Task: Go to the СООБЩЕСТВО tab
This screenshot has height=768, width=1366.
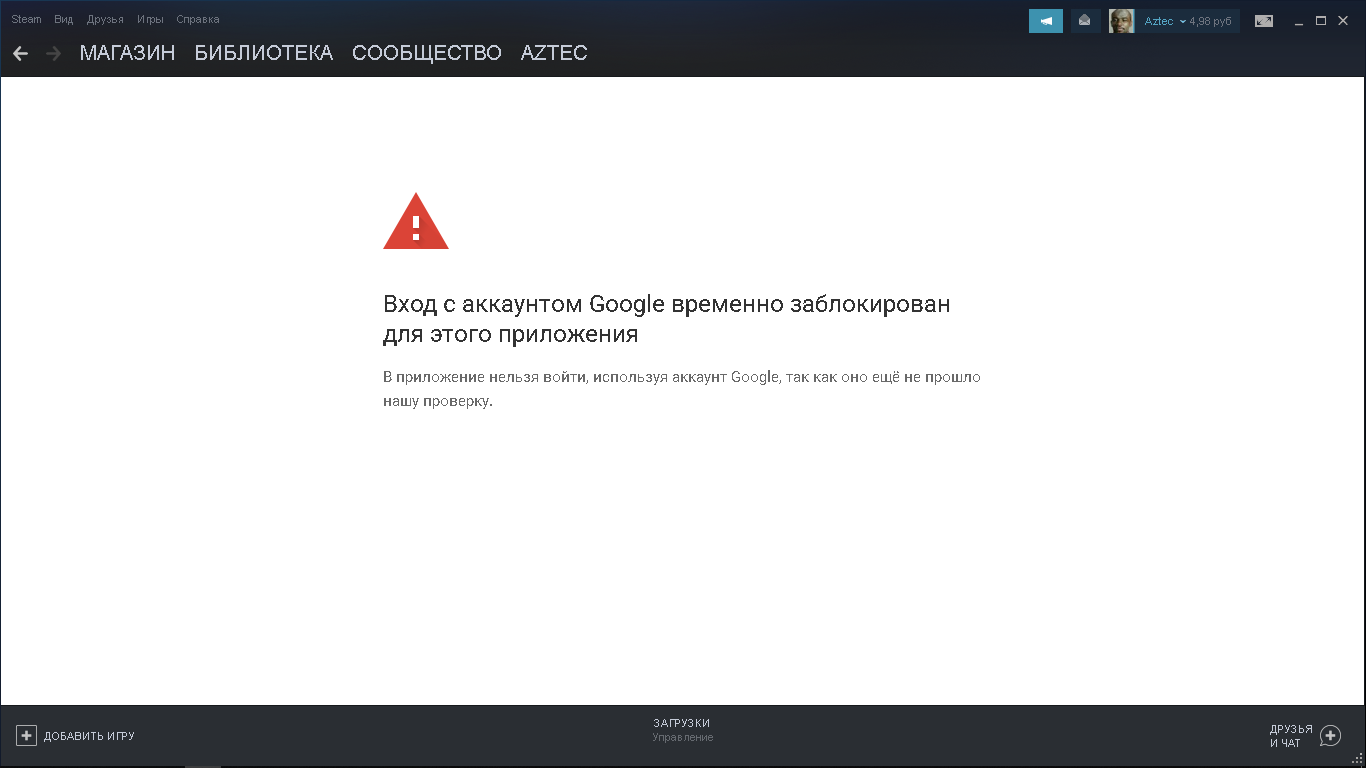Action: click(427, 53)
